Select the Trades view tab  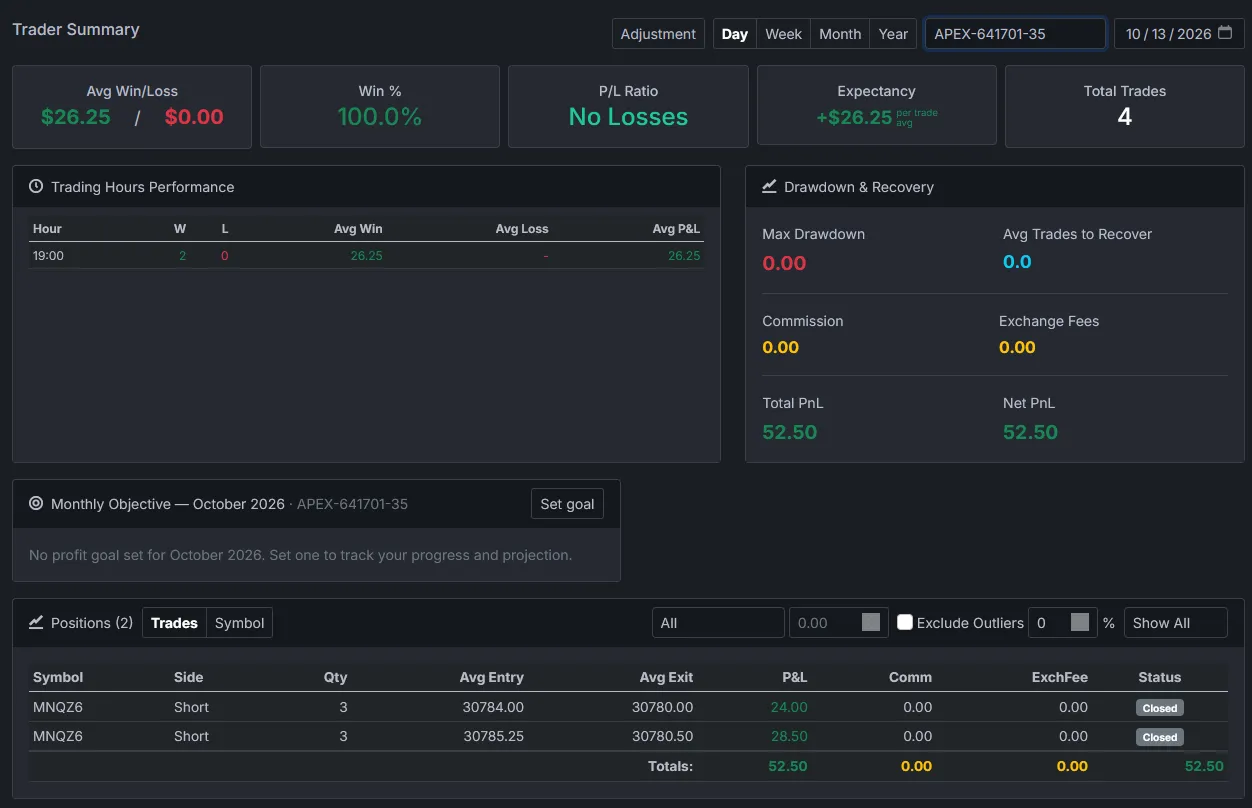pos(174,623)
